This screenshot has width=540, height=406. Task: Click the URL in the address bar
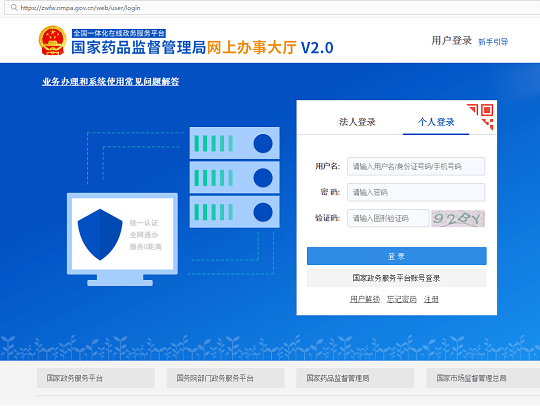[80, 8]
